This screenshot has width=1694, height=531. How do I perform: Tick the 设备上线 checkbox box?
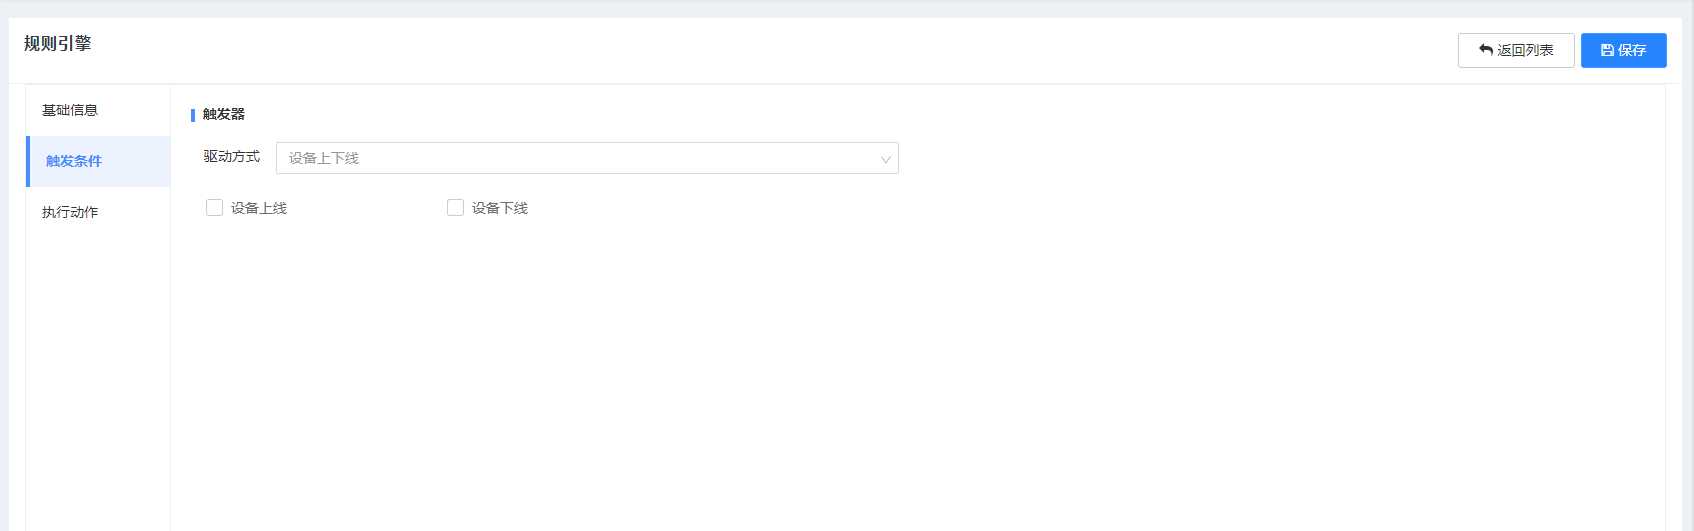[x=214, y=208]
